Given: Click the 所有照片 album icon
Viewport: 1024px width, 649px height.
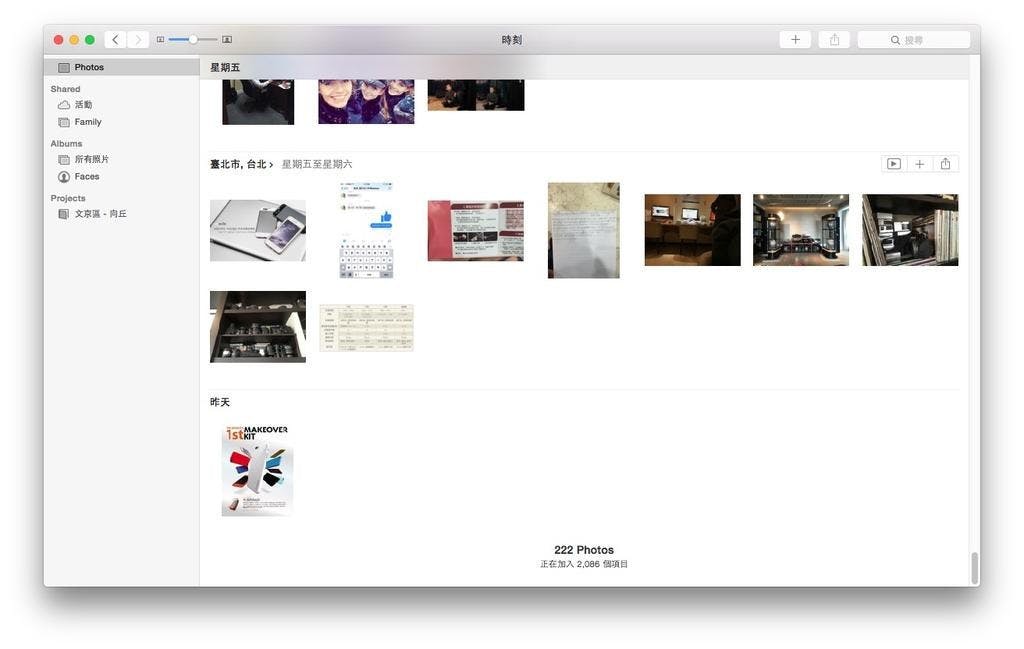Looking at the screenshot, I should click(63, 159).
